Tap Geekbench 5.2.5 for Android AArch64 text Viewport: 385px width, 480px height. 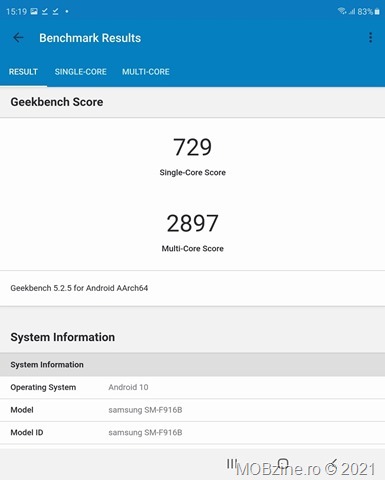(x=79, y=288)
